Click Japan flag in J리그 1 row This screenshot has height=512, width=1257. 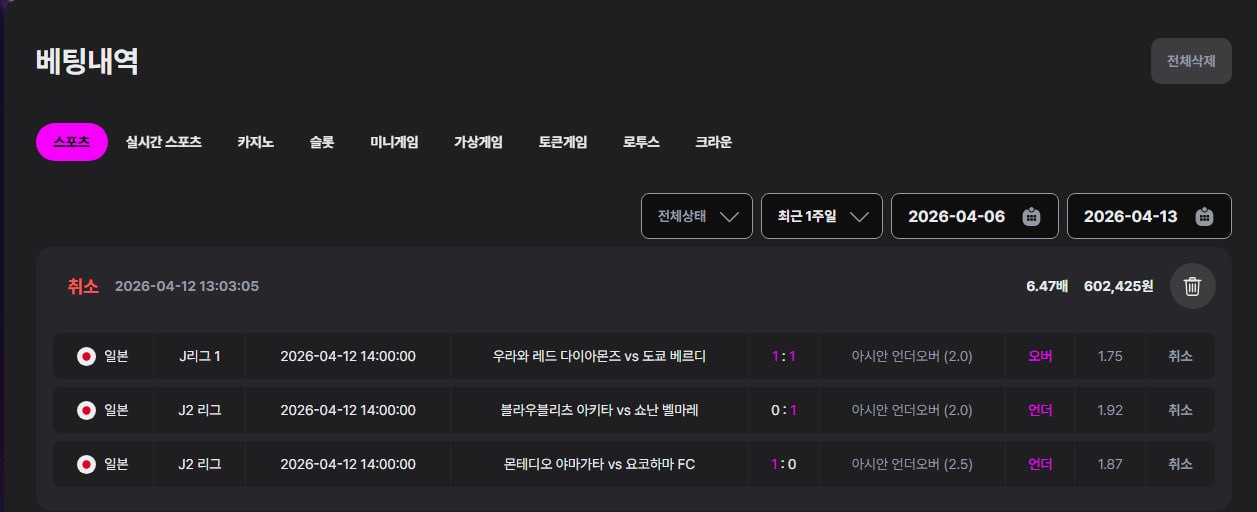coord(86,356)
